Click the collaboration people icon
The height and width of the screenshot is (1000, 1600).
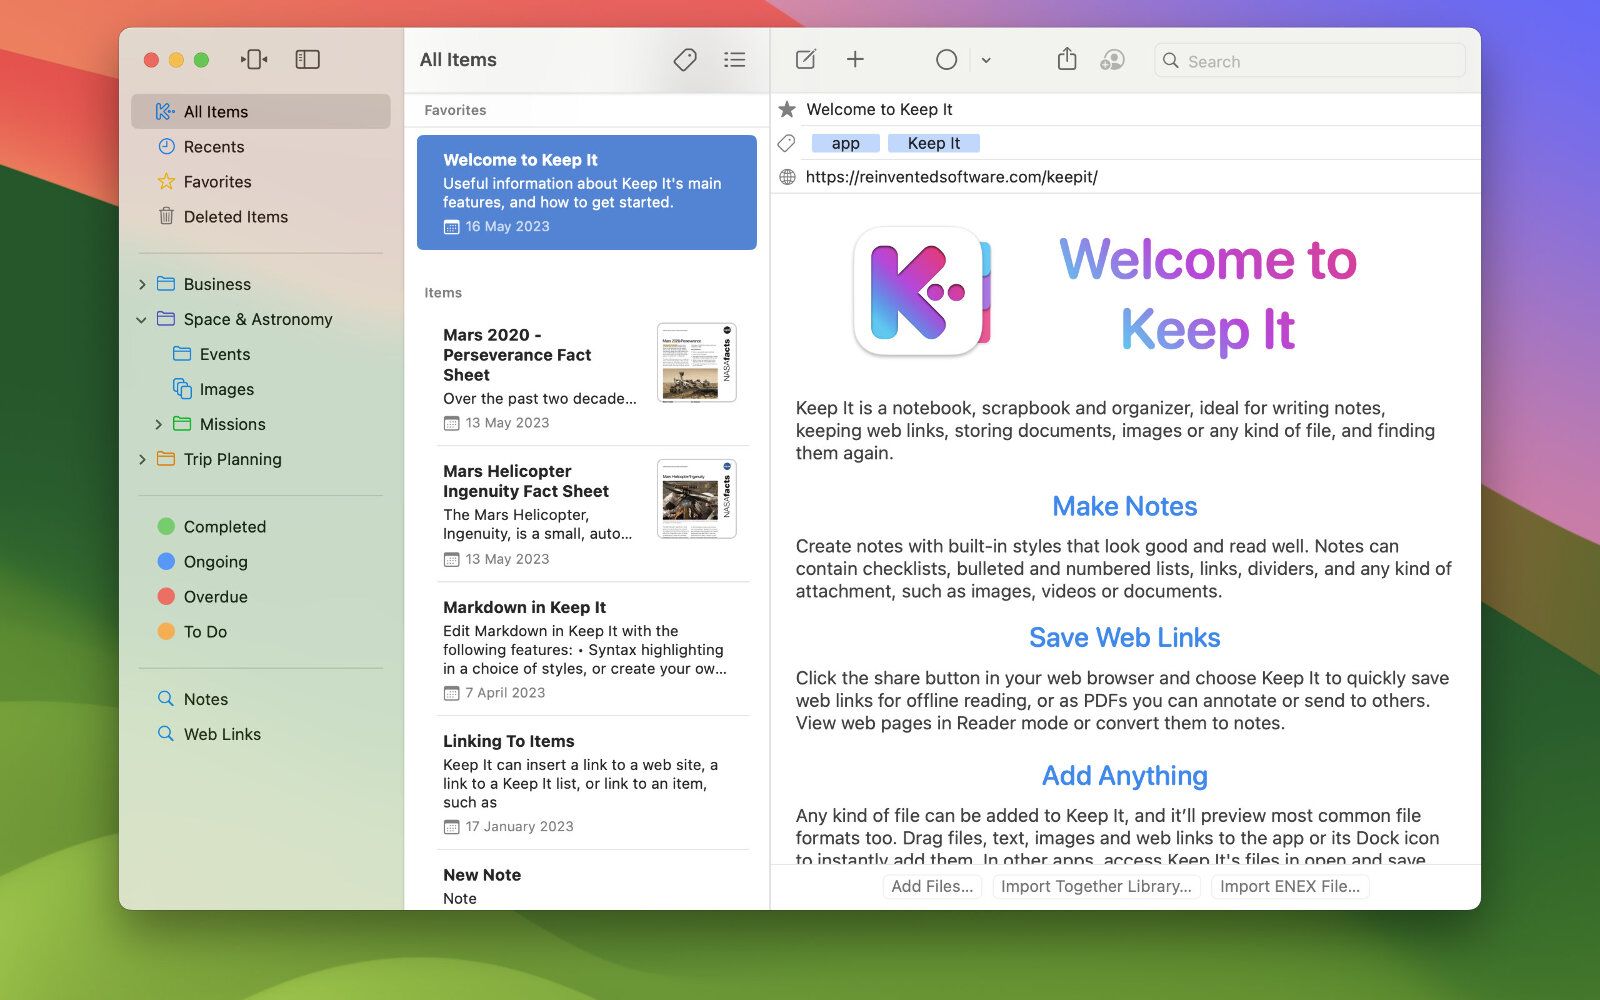(x=1112, y=60)
